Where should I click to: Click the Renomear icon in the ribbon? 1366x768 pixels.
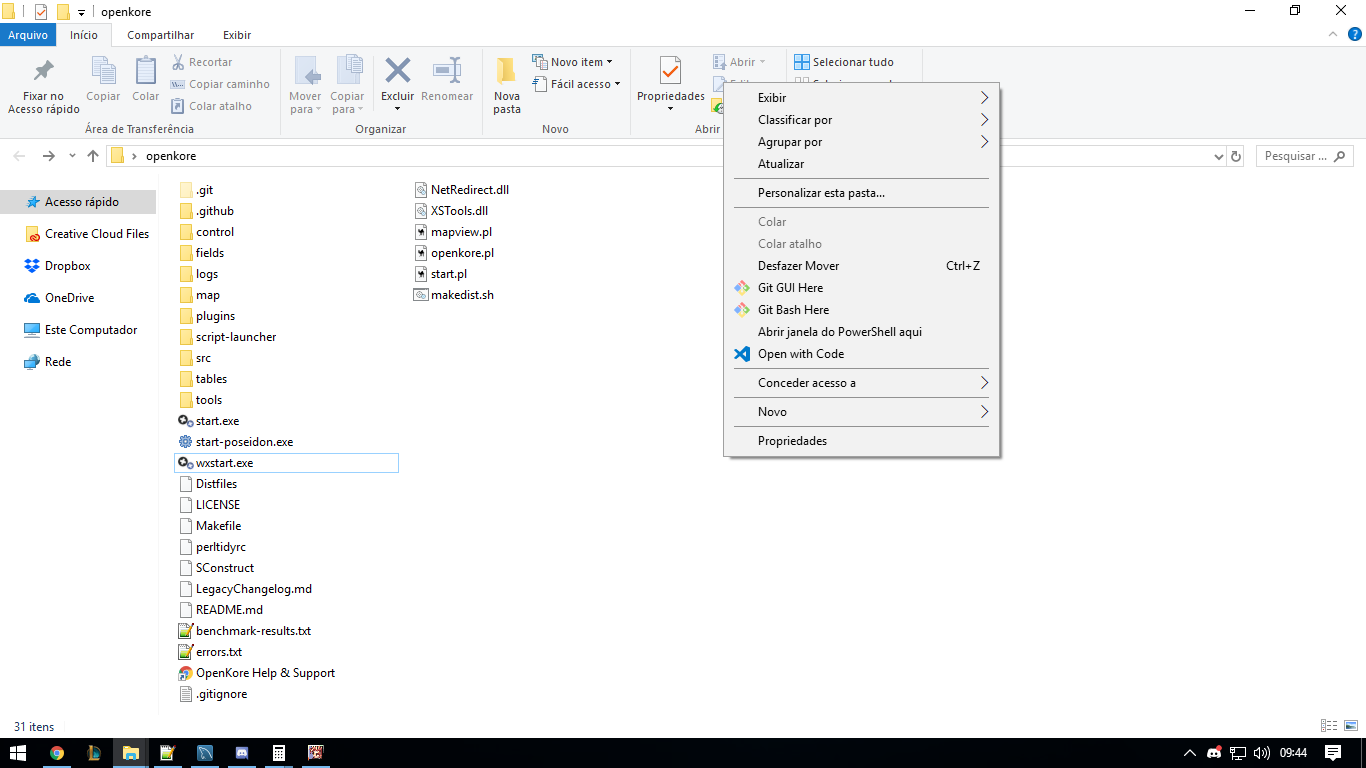coord(447,75)
